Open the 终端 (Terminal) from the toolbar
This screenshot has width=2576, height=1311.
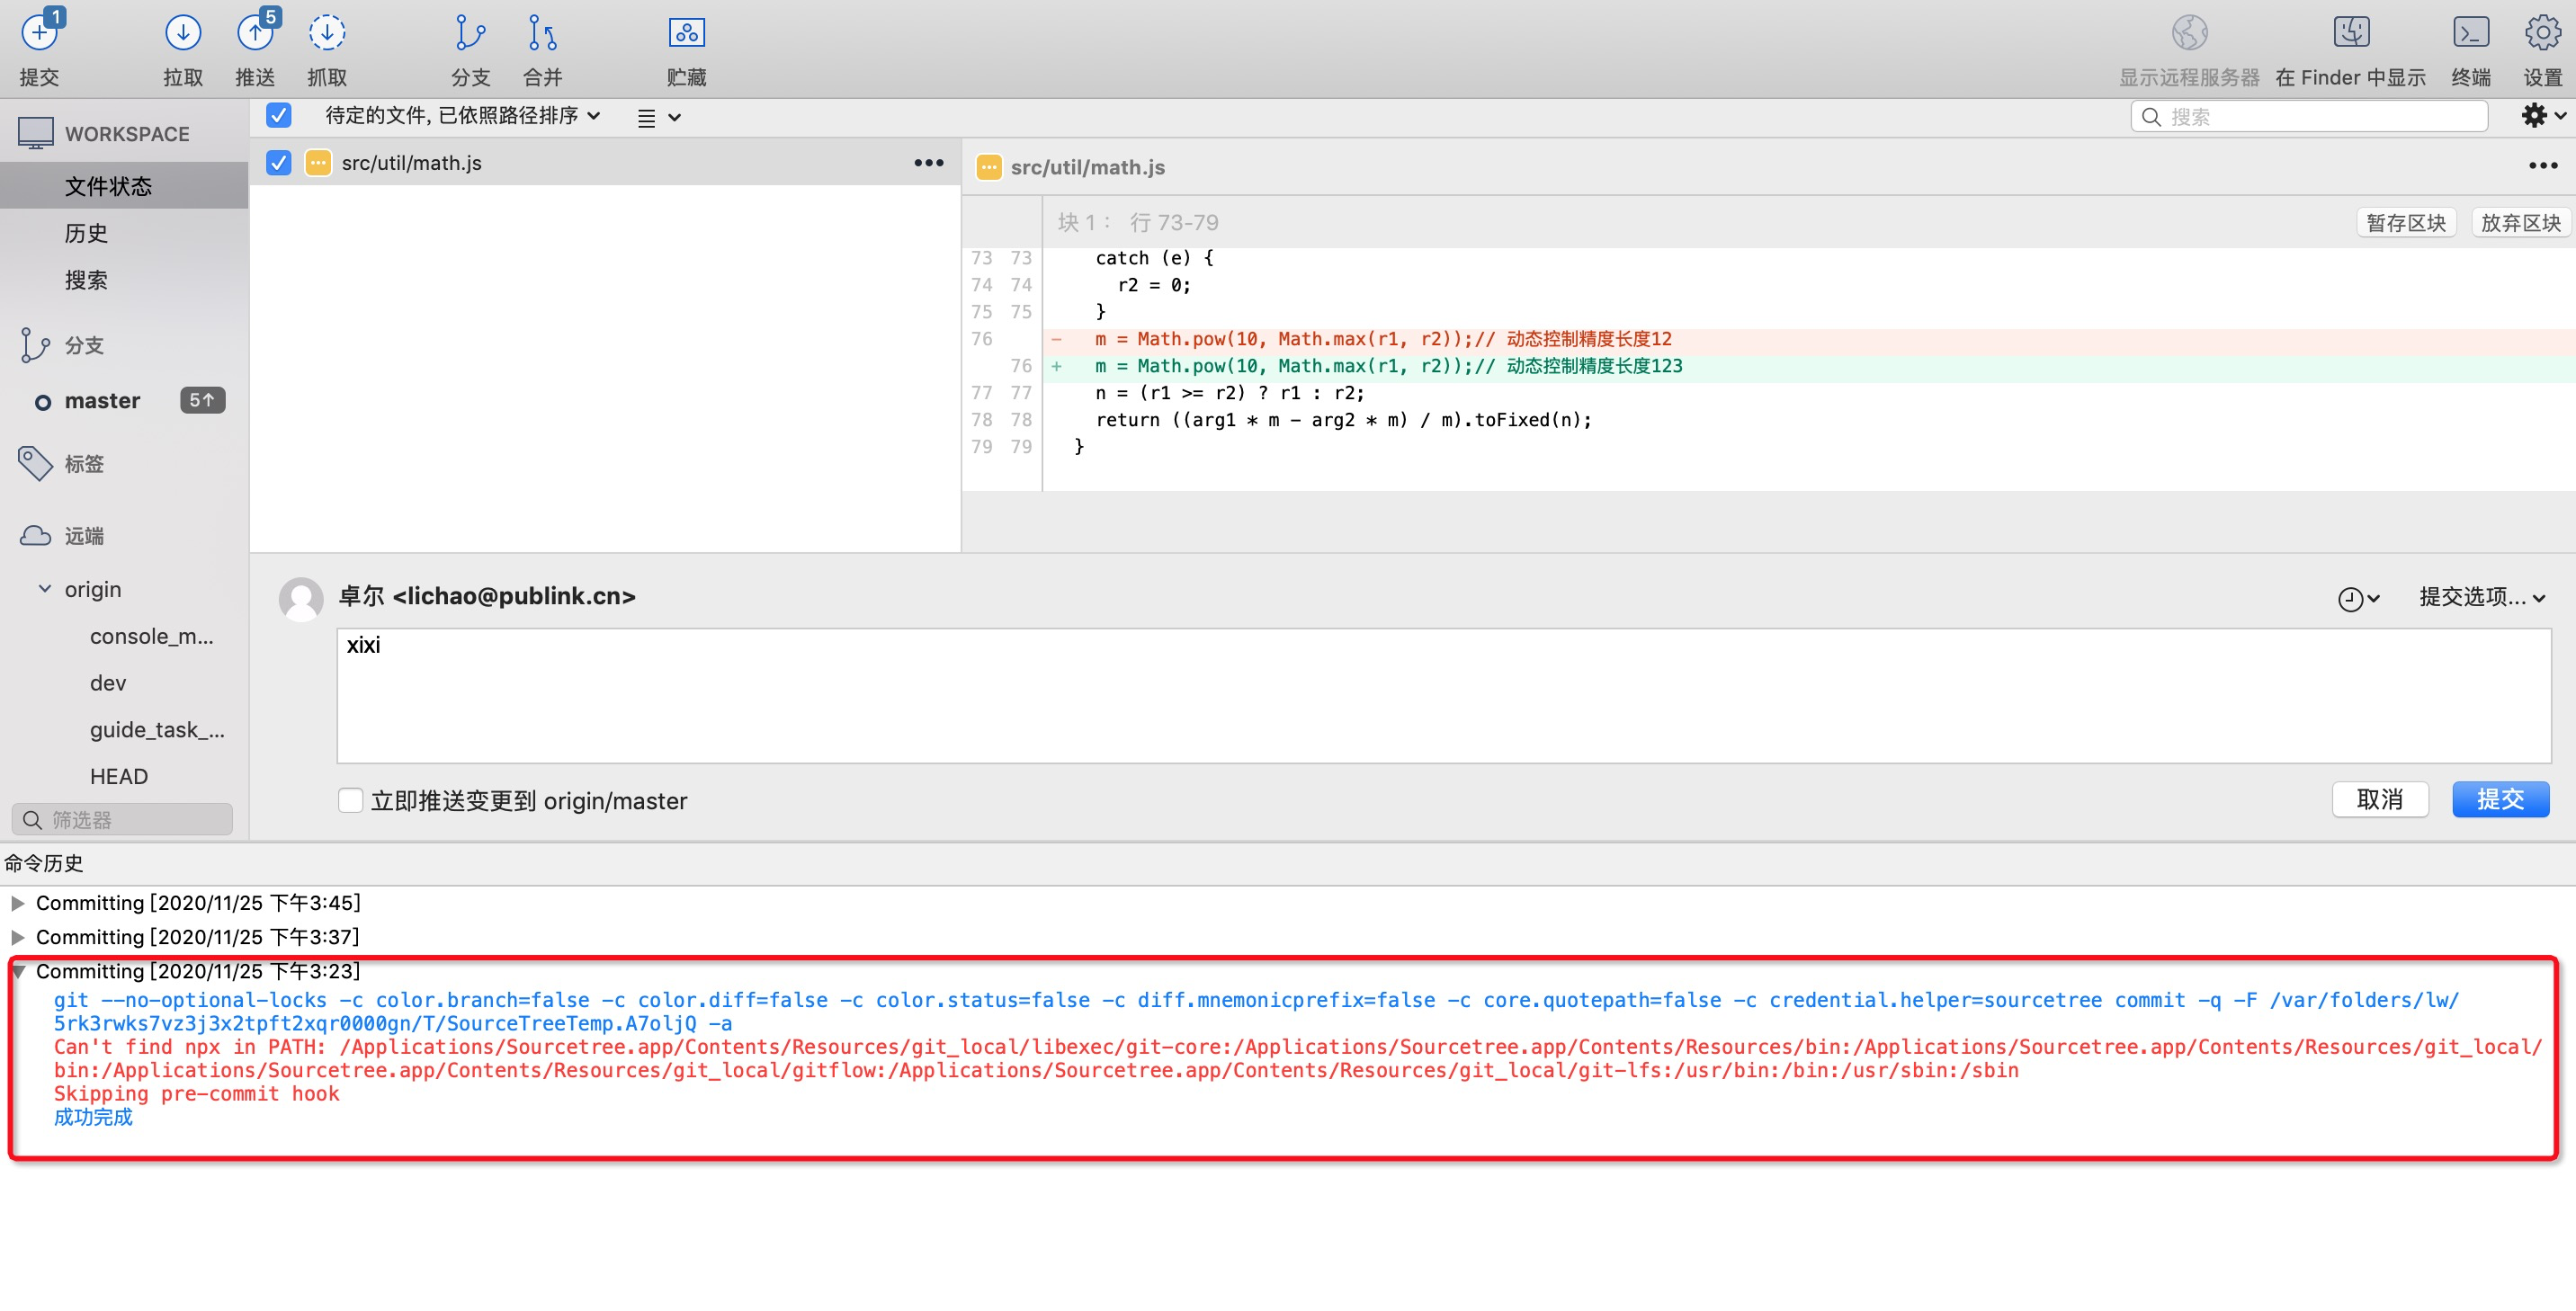point(2470,33)
